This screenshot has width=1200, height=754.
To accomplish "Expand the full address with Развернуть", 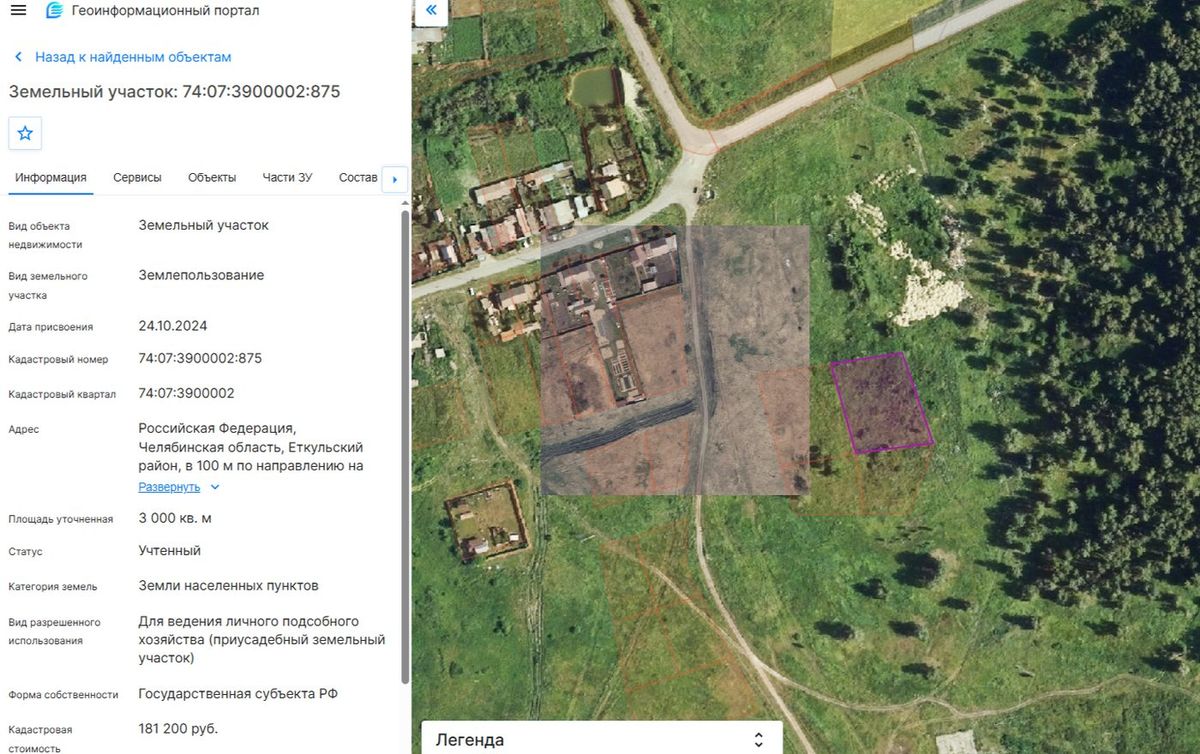I will 178,487.
